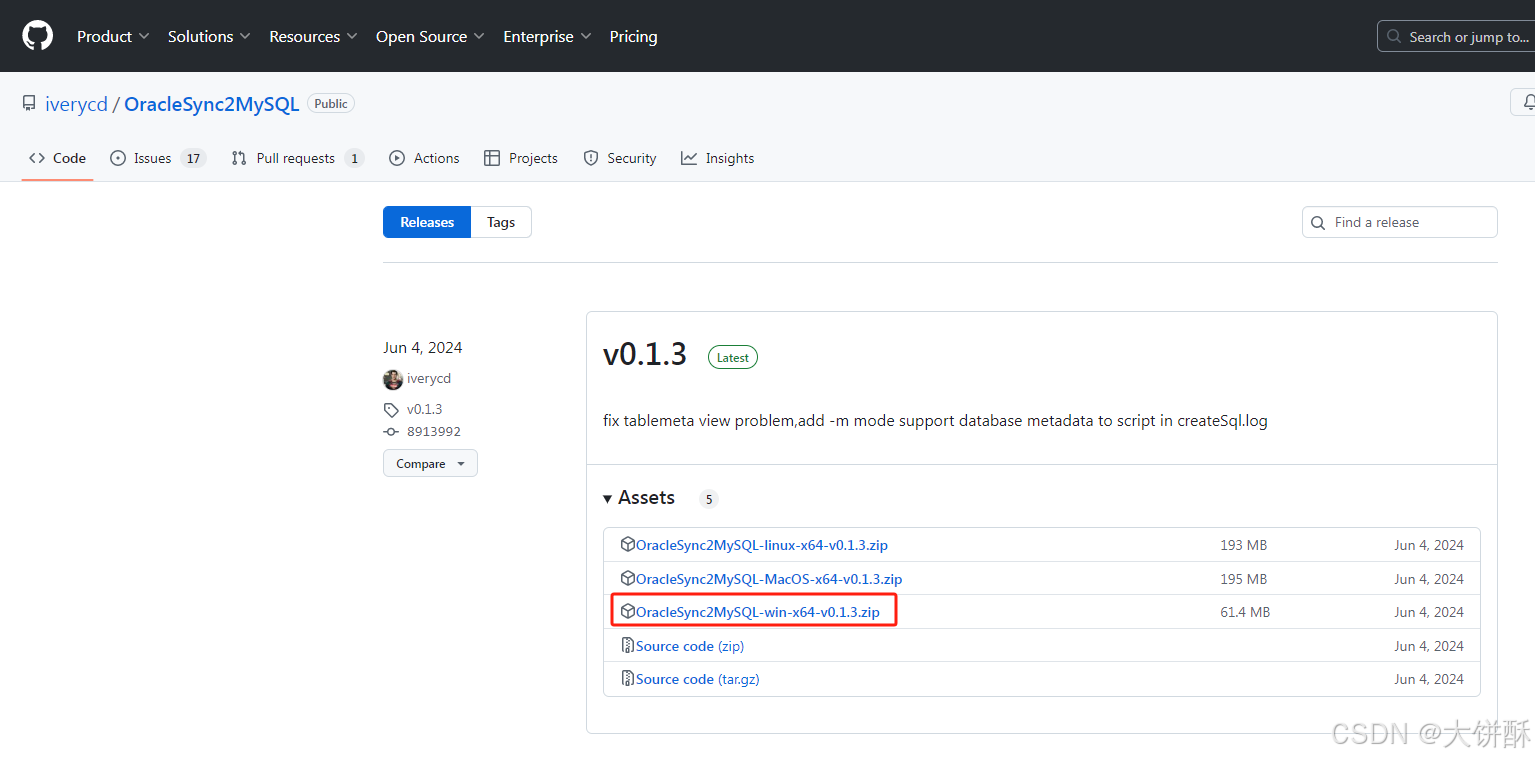This screenshot has width=1535, height=760.
Task: Open commit 8913992 link
Action: coord(434,432)
